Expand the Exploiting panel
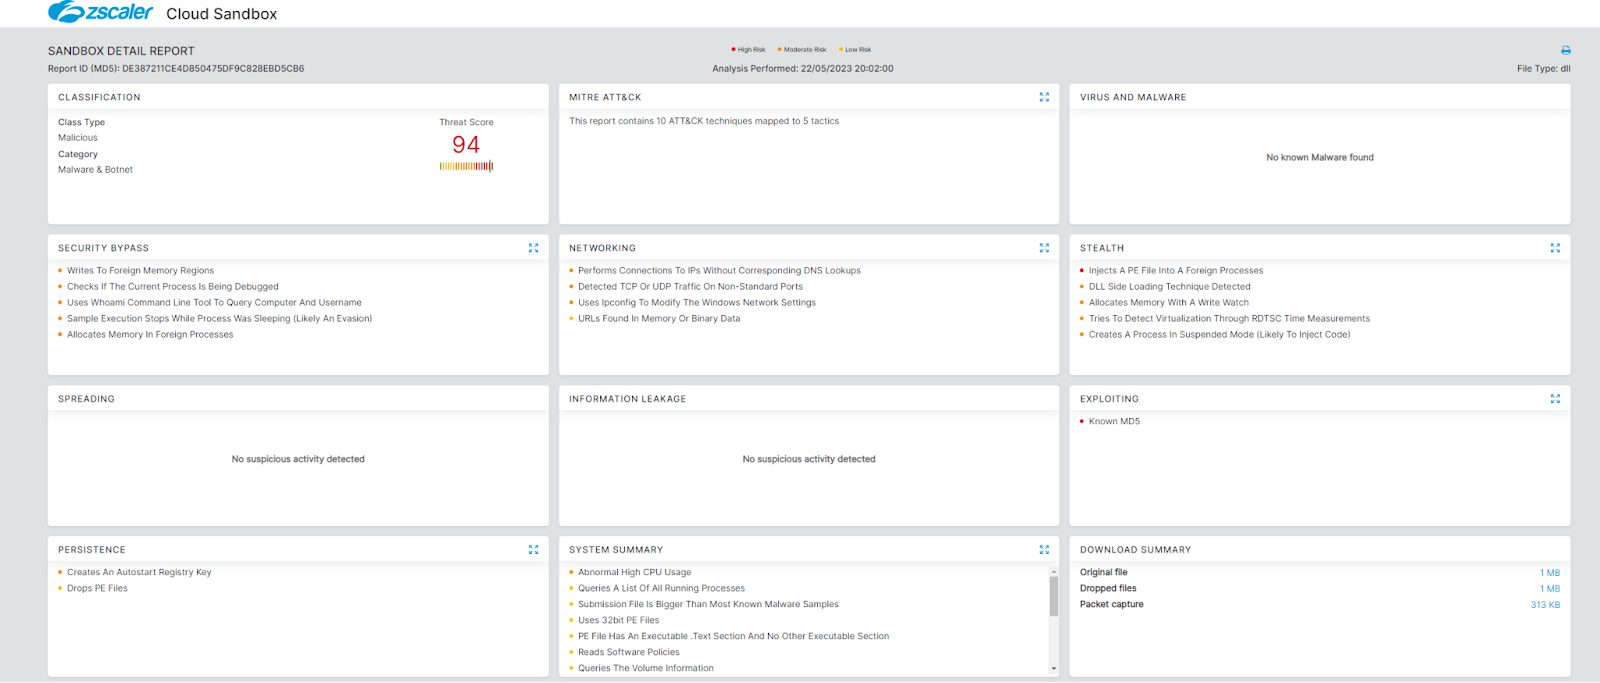1600x683 pixels. pyautogui.click(x=1555, y=399)
